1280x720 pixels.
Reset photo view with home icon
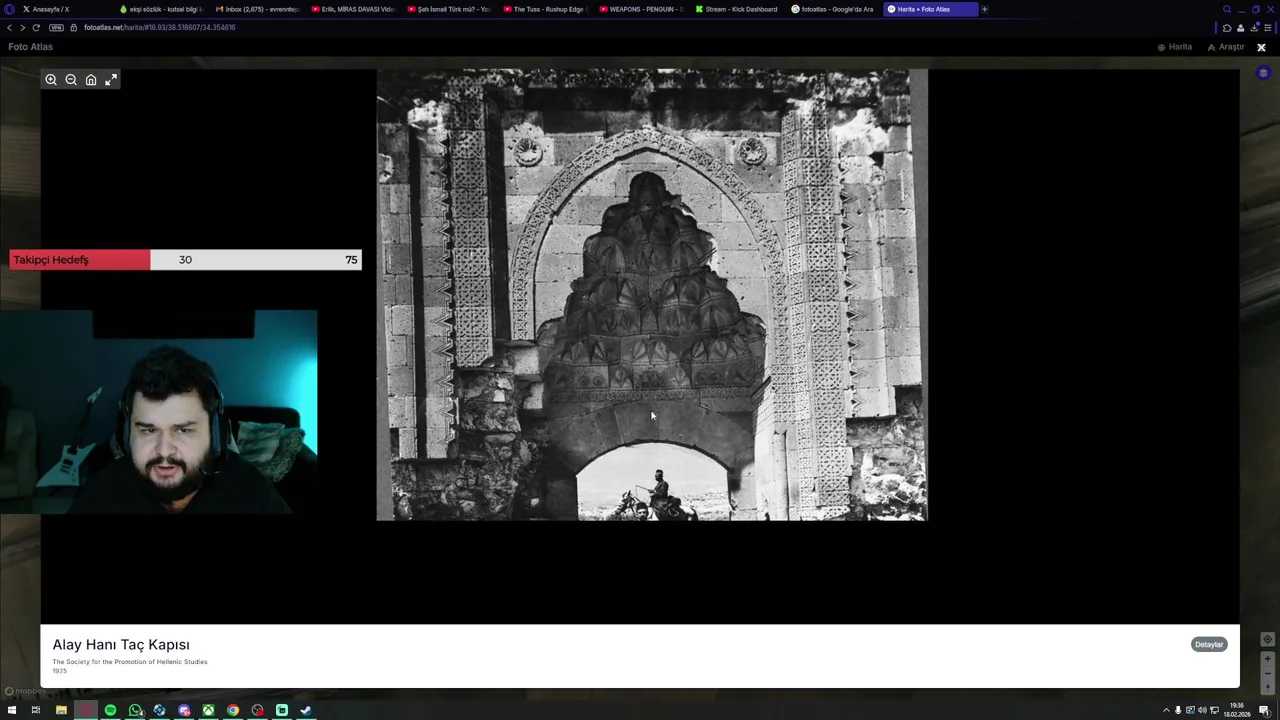coord(91,80)
